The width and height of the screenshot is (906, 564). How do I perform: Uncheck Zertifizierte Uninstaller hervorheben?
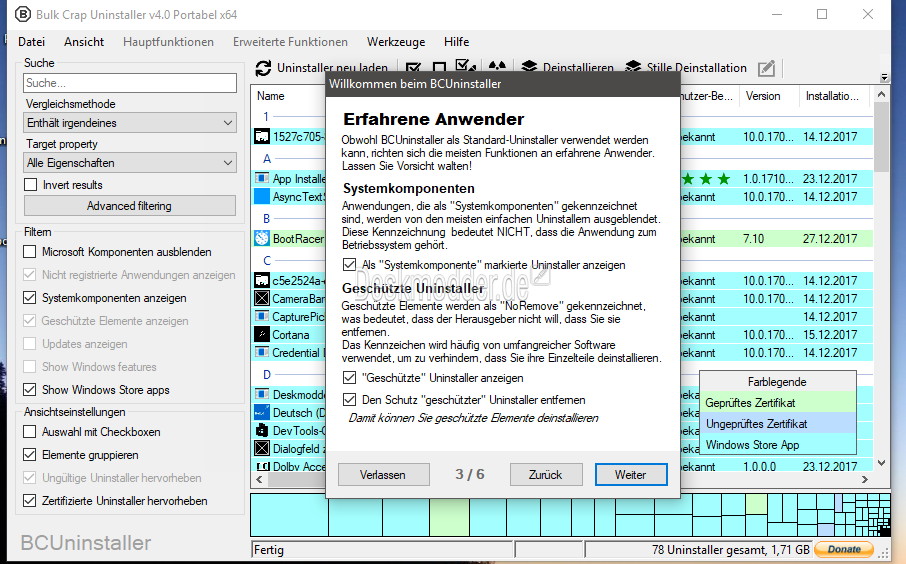point(29,501)
